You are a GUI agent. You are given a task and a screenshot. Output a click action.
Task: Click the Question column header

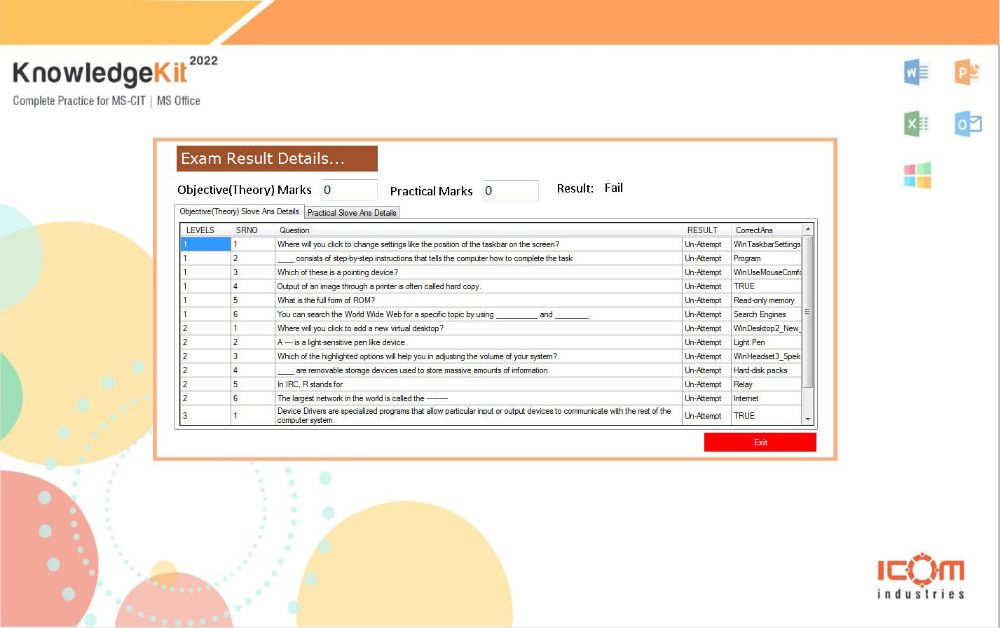(478, 230)
